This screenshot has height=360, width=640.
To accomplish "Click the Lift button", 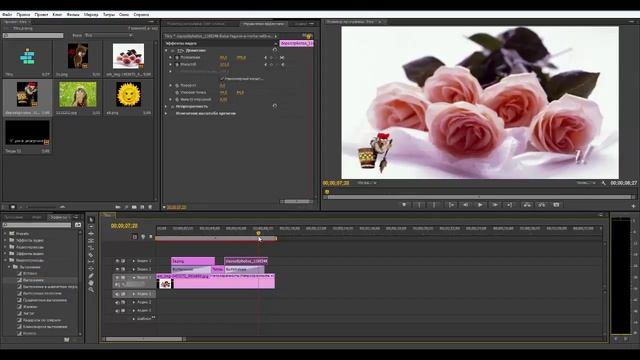I will tap(527, 205).
